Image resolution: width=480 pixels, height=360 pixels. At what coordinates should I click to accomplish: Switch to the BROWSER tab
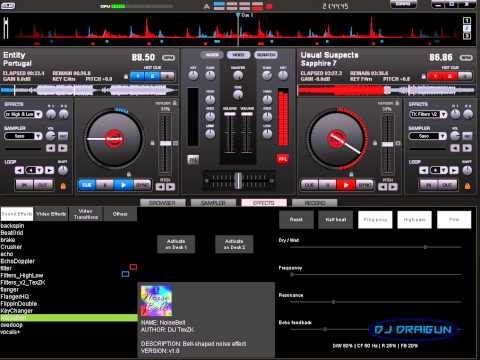pyautogui.click(x=162, y=203)
